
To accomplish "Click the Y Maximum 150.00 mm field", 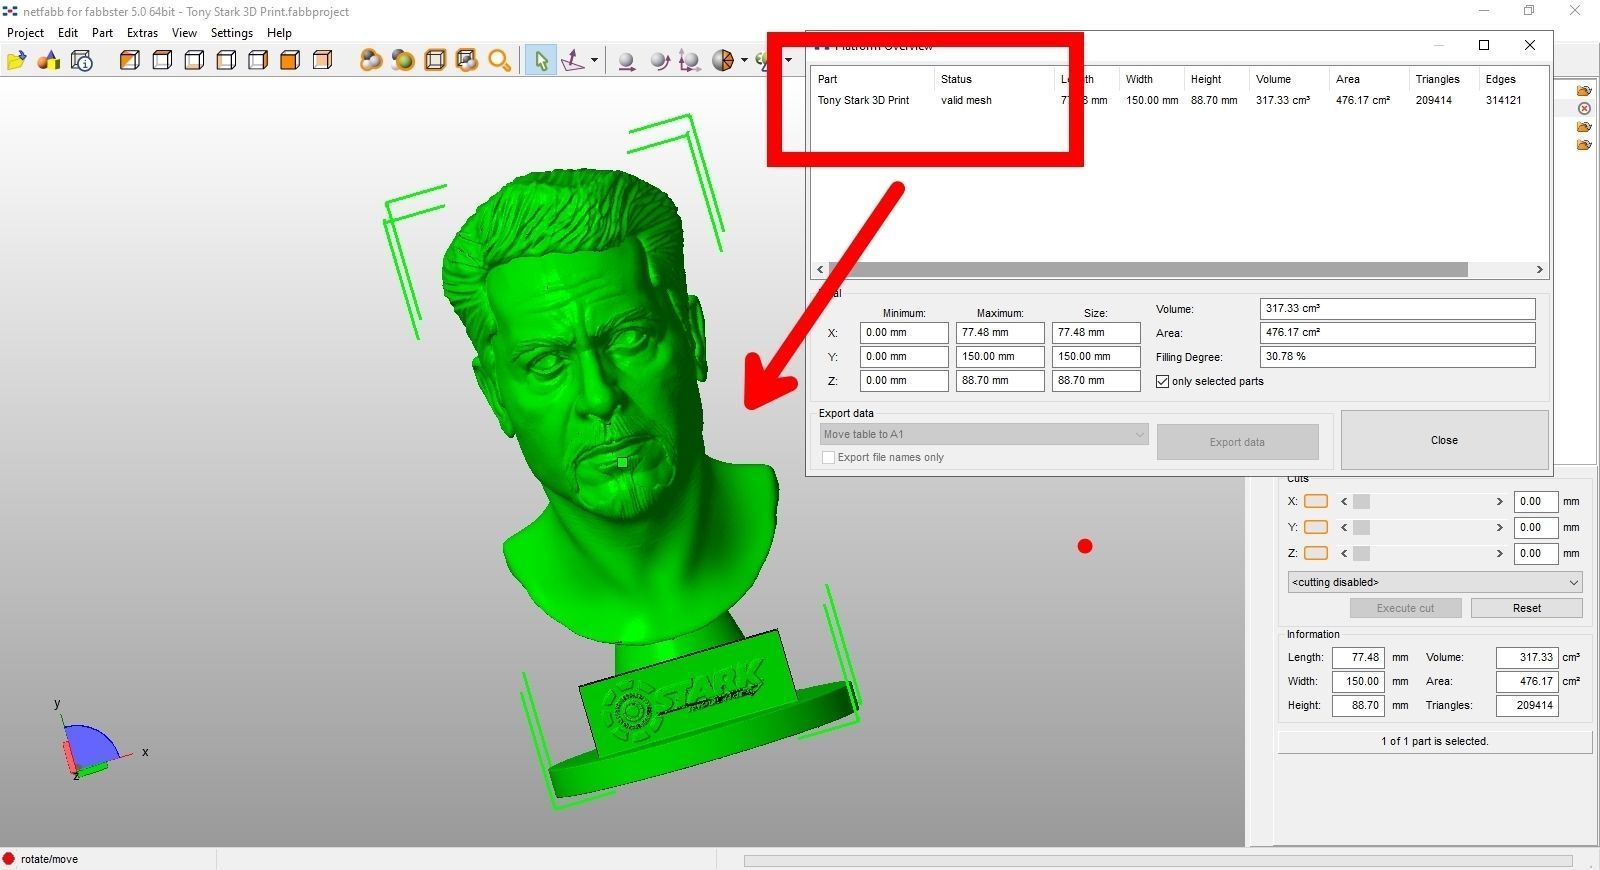I will click(x=1000, y=357).
